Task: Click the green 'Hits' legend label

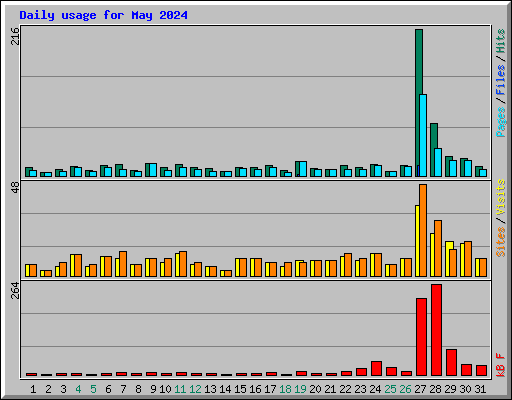Action: [x=501, y=41]
